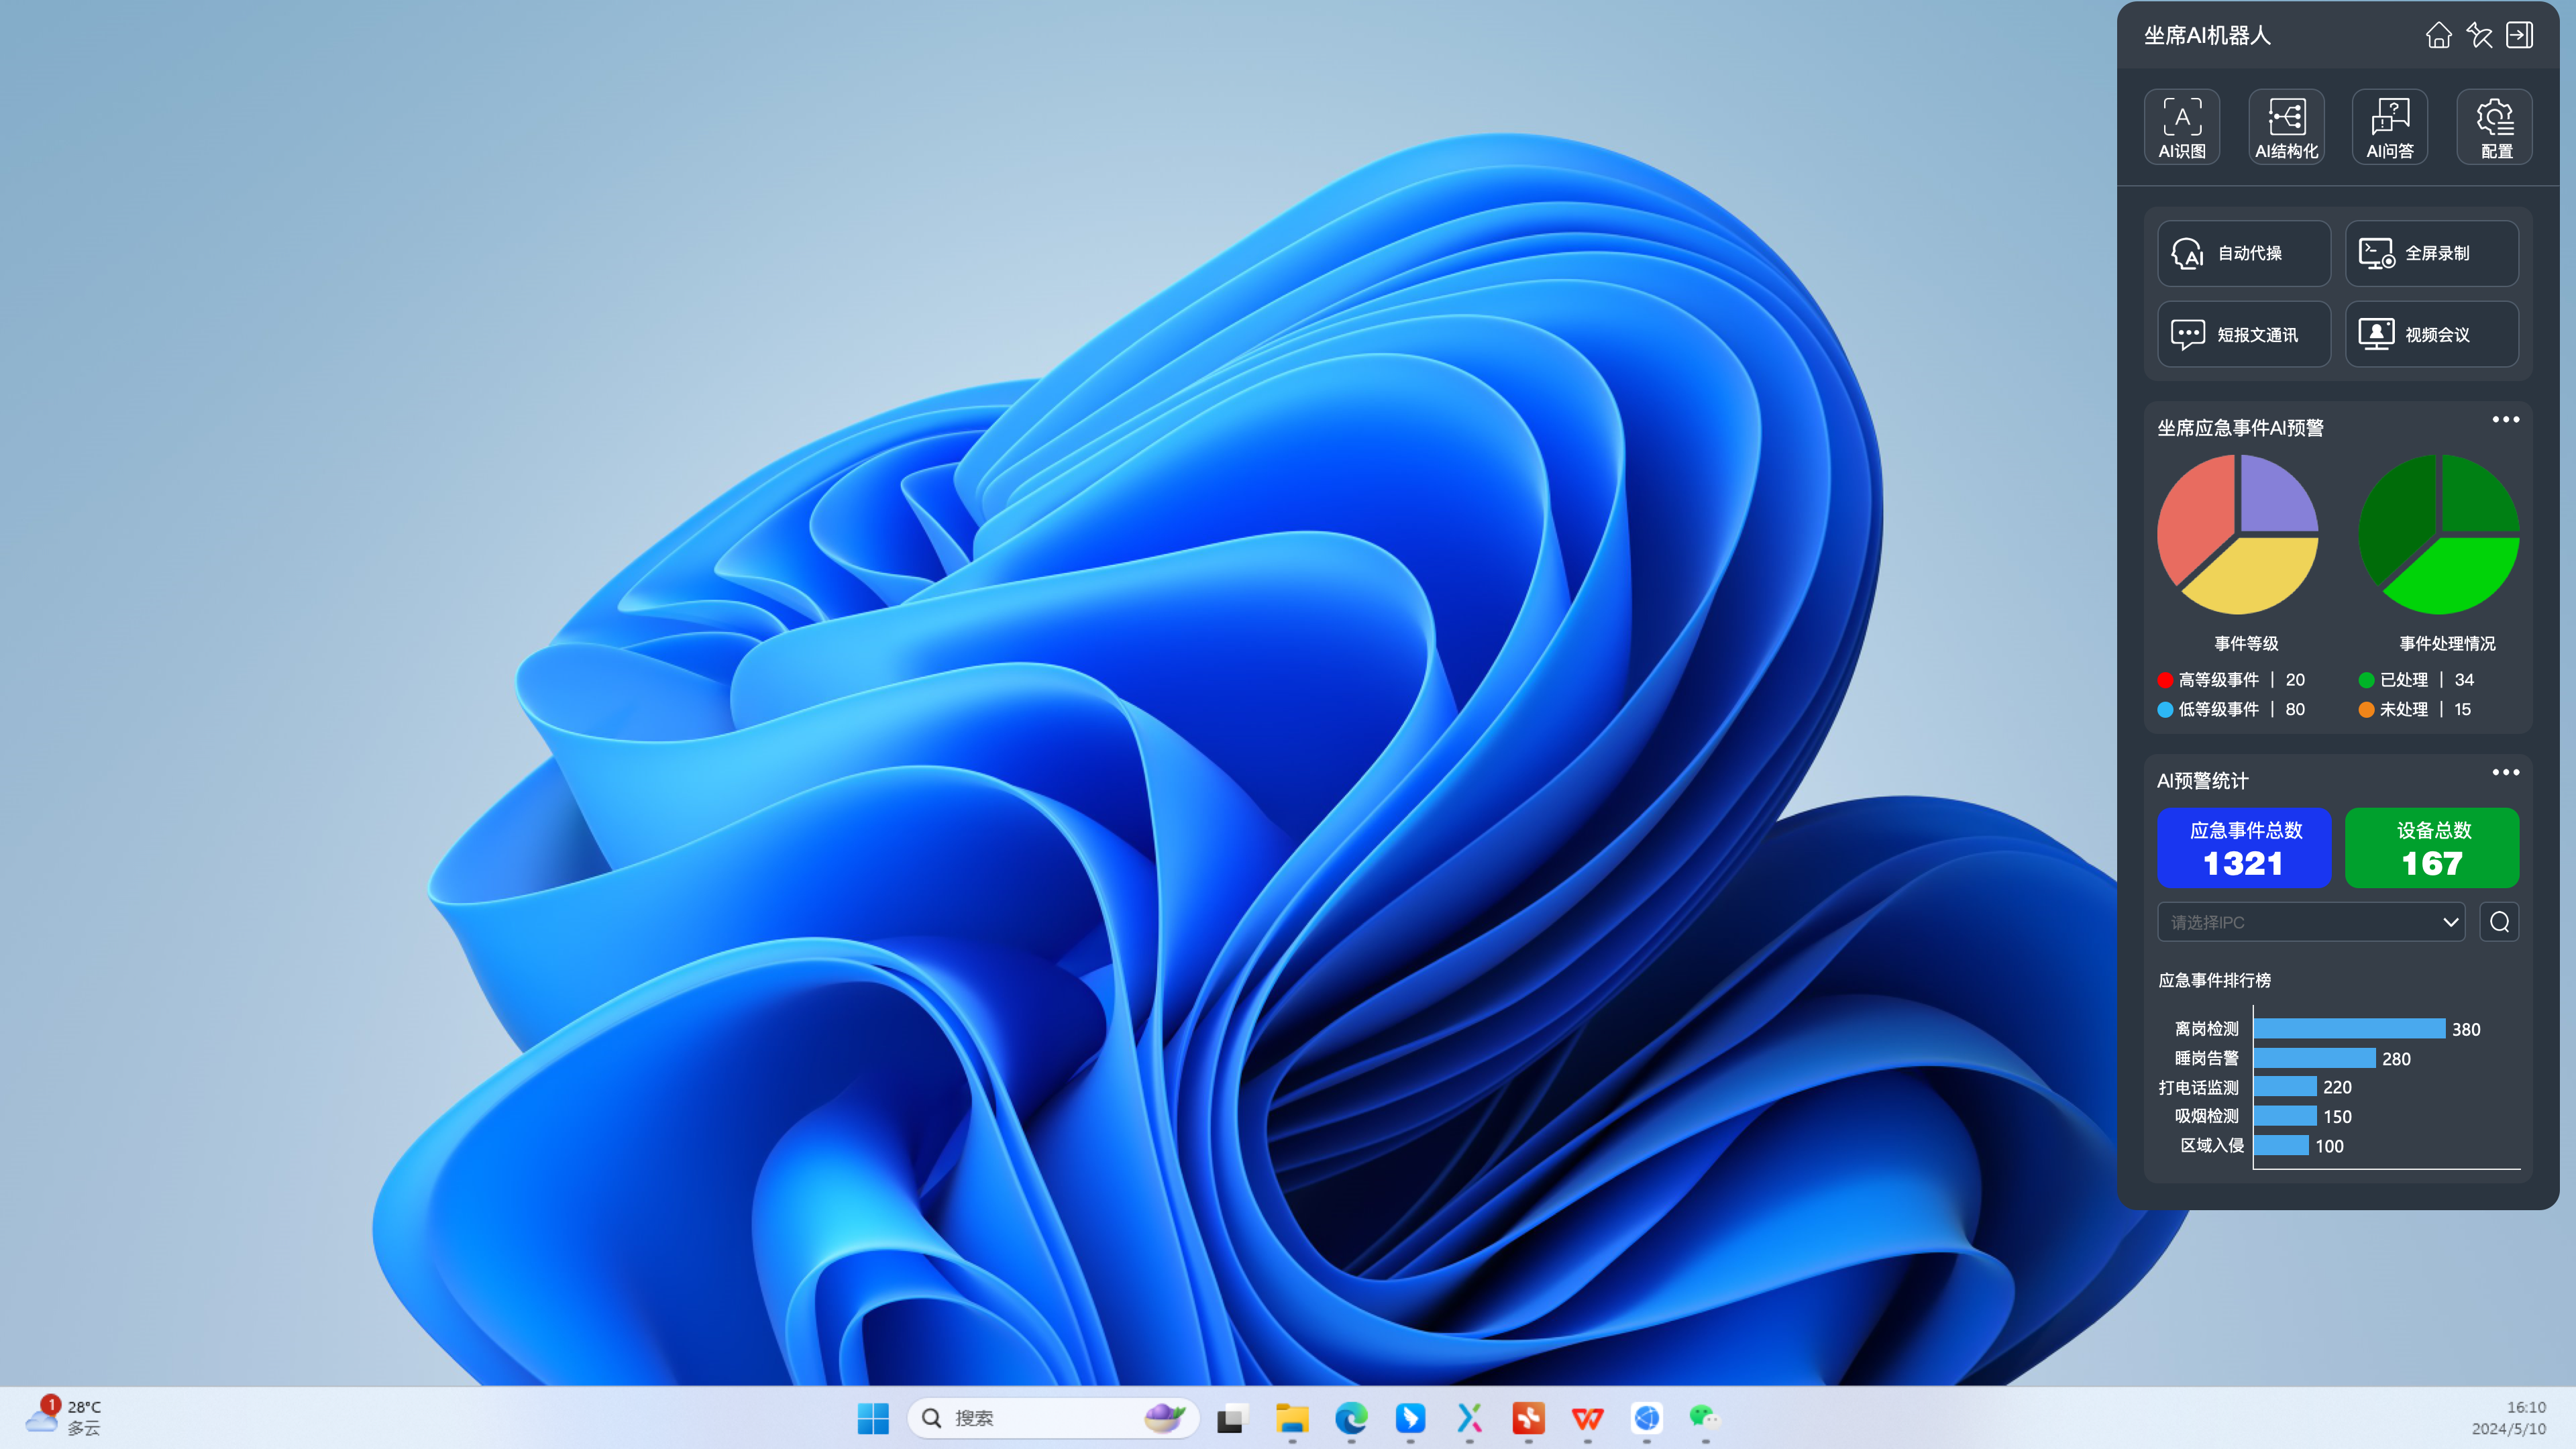Image resolution: width=2576 pixels, height=1449 pixels.
Task: Open the 配置 settings tool
Action: (x=2495, y=127)
